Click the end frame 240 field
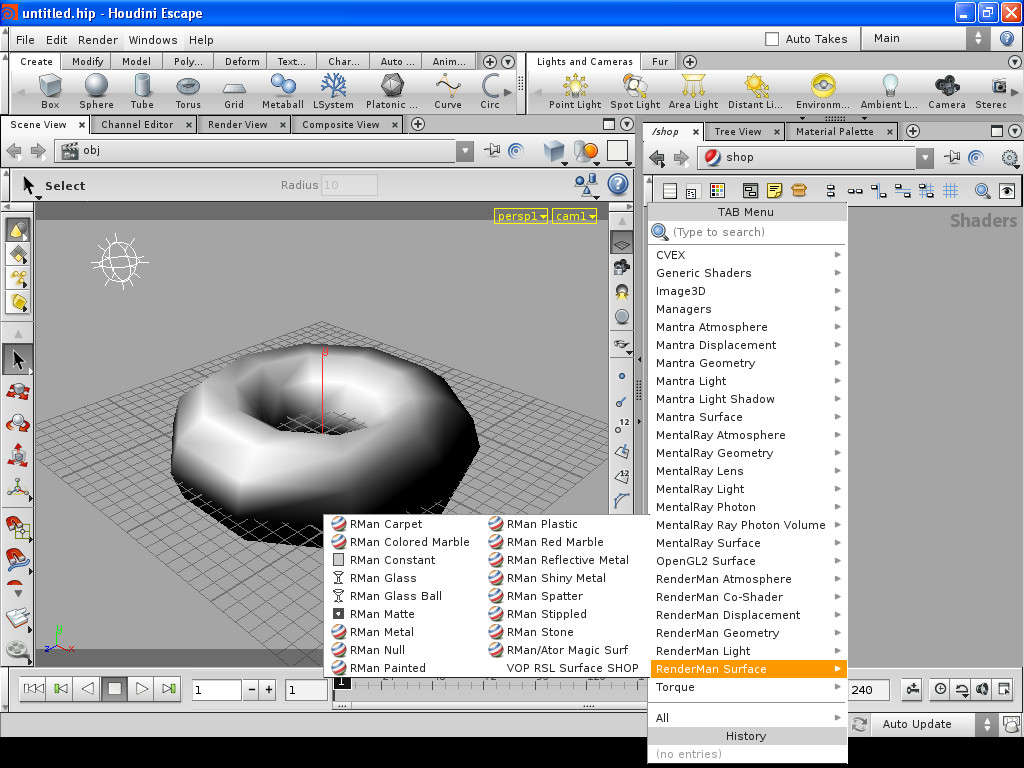The width and height of the screenshot is (1024, 768). tap(869, 690)
